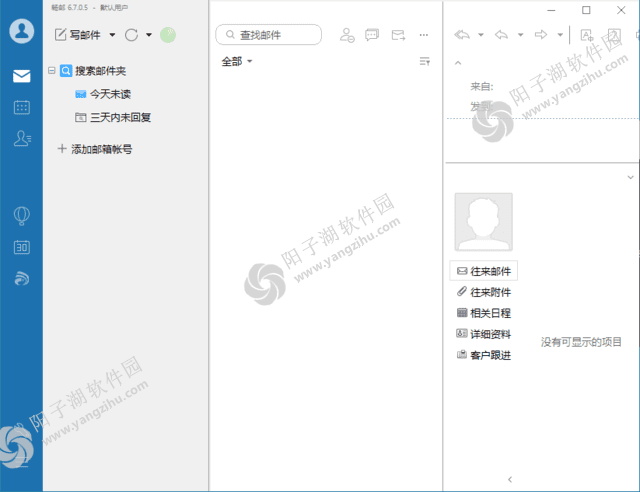Click 写邮件 to compose a new mail
The height and width of the screenshot is (492, 640).
click(x=78, y=35)
